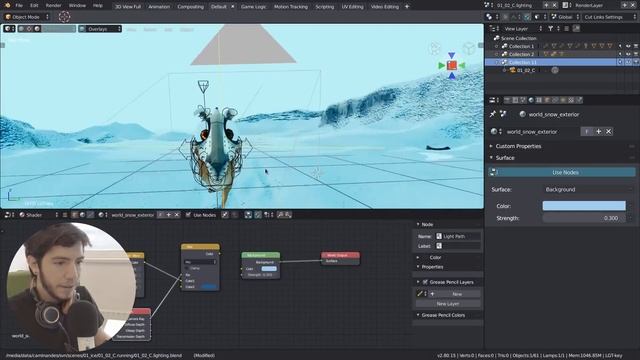Select Collection 1 in the outliner

[521, 46]
